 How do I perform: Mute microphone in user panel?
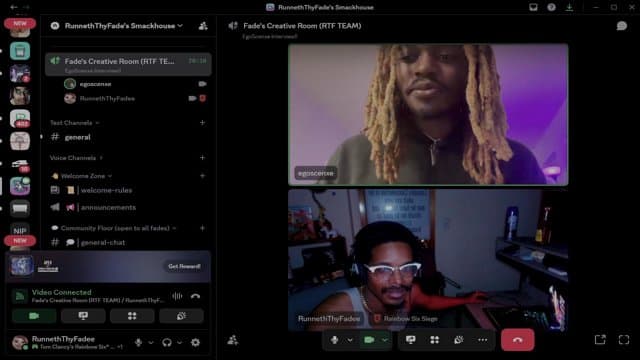(138, 342)
